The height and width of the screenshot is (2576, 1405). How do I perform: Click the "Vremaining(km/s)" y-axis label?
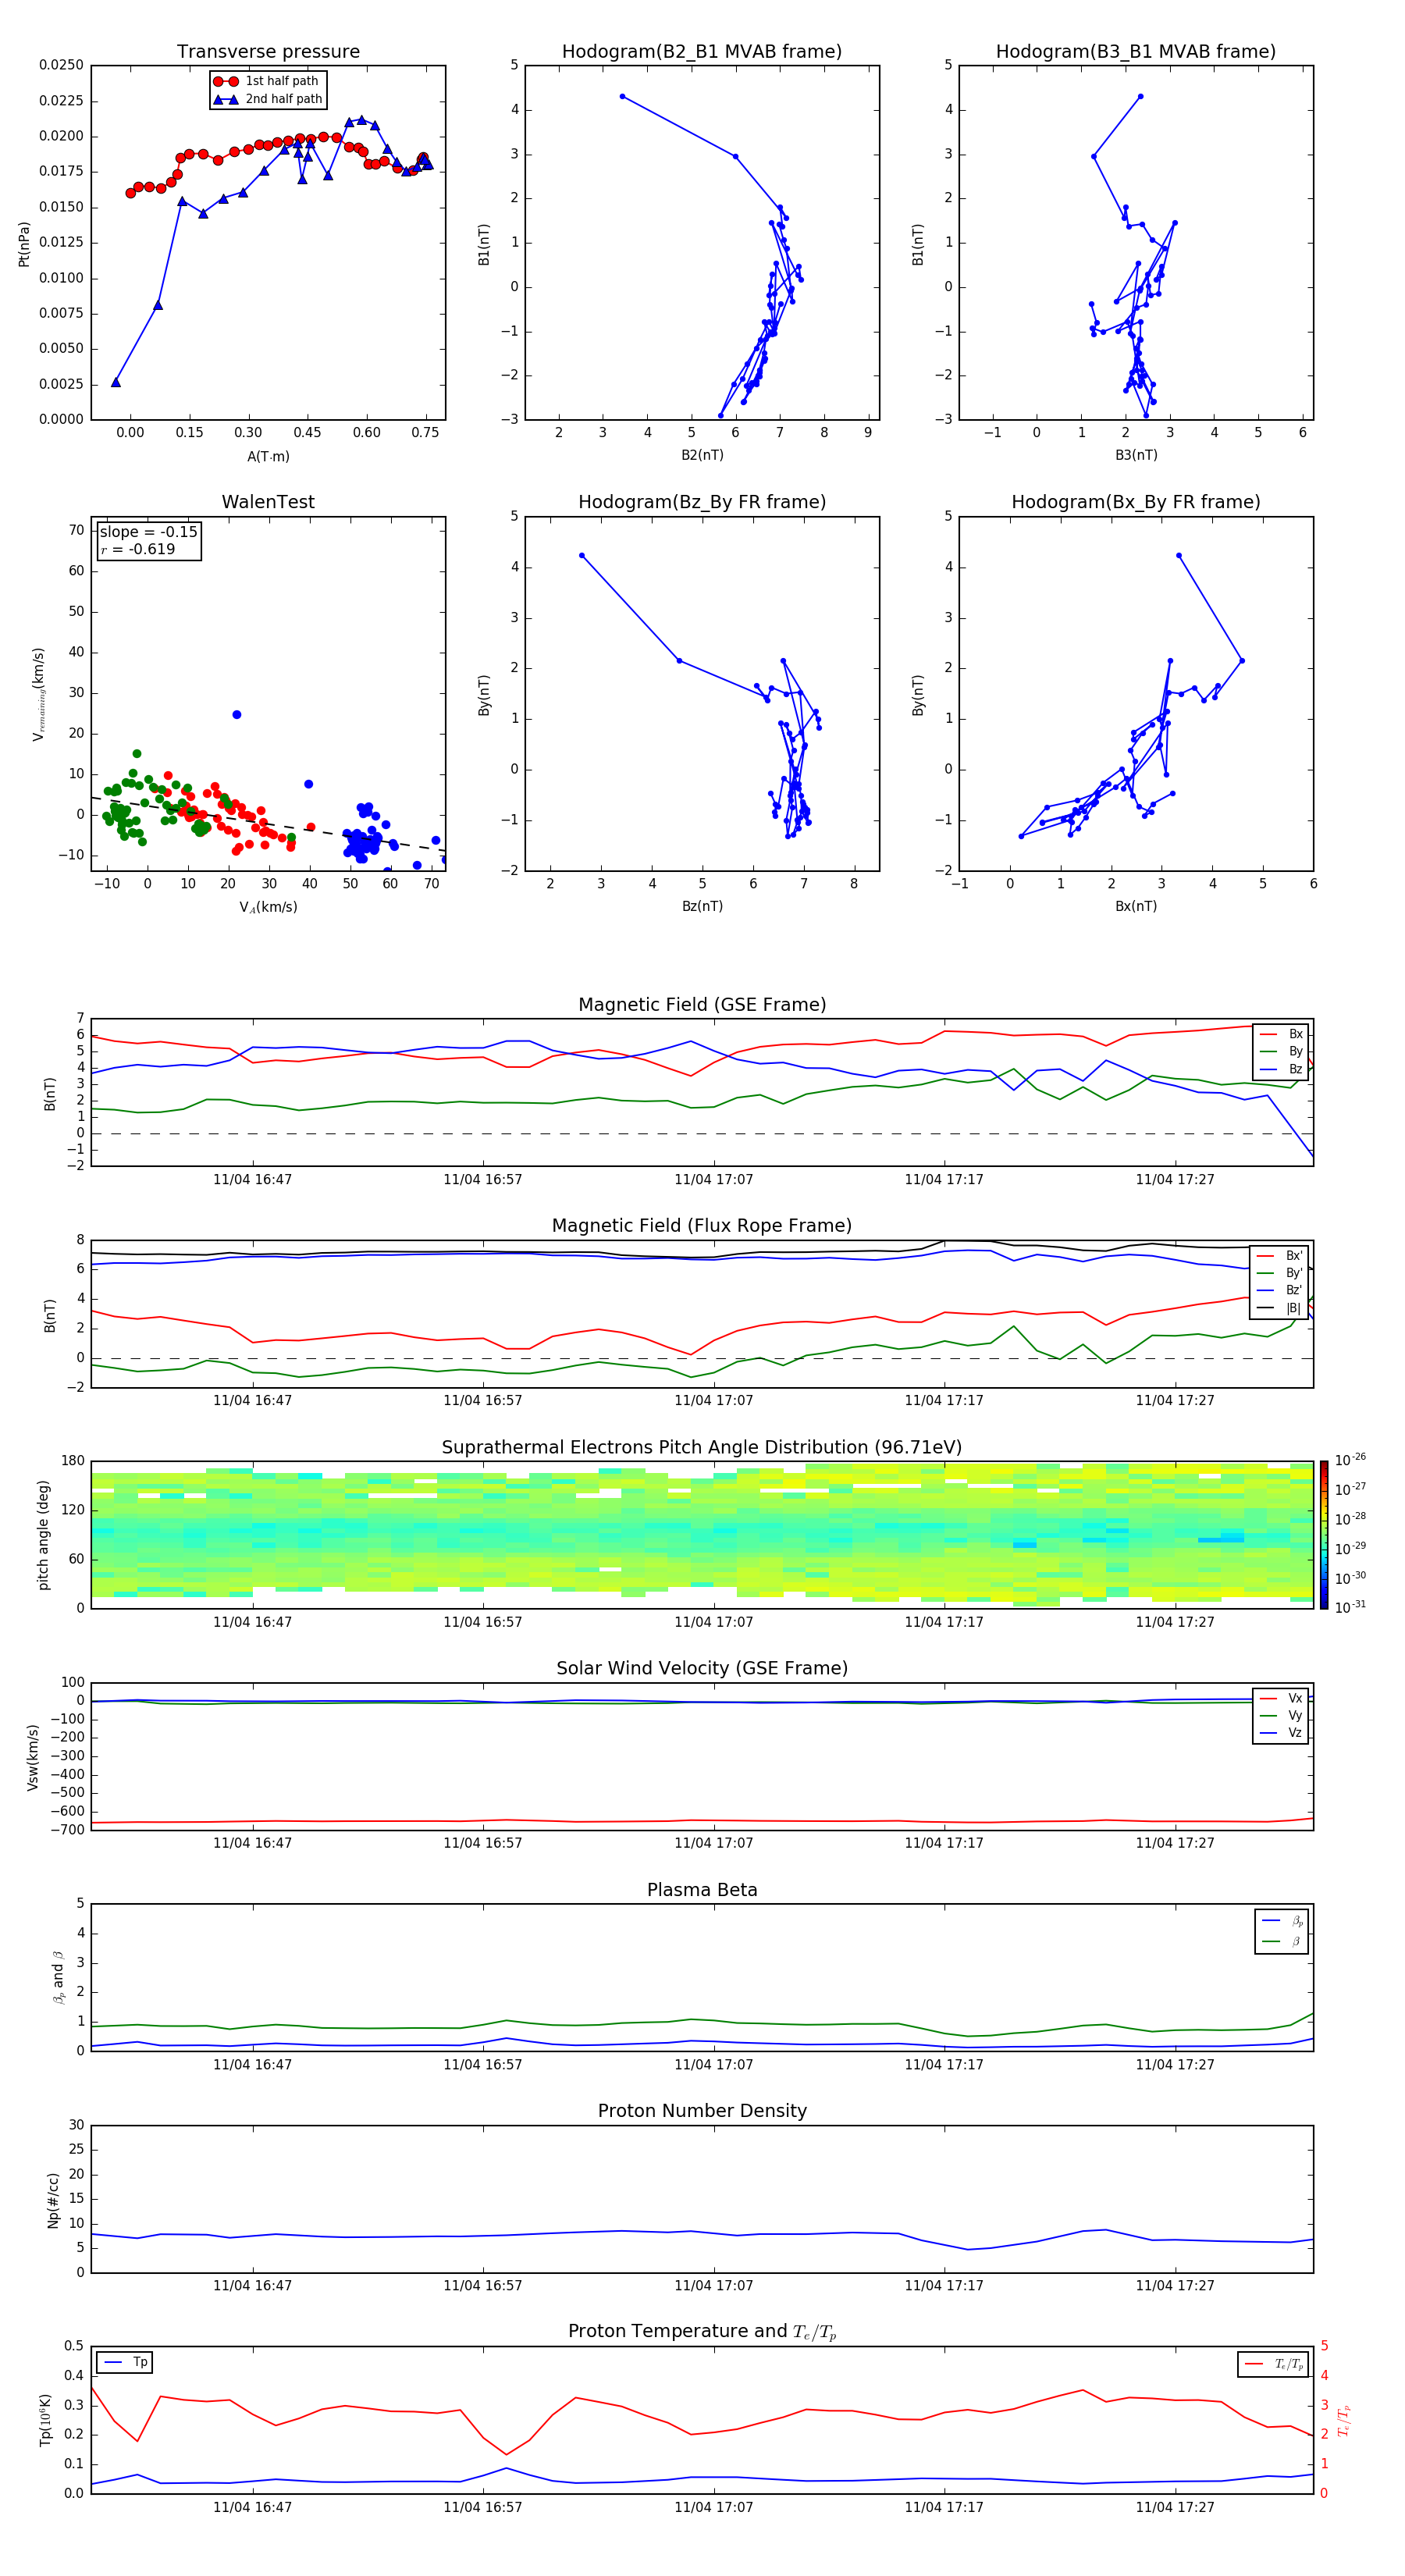pyautogui.click(x=39, y=694)
